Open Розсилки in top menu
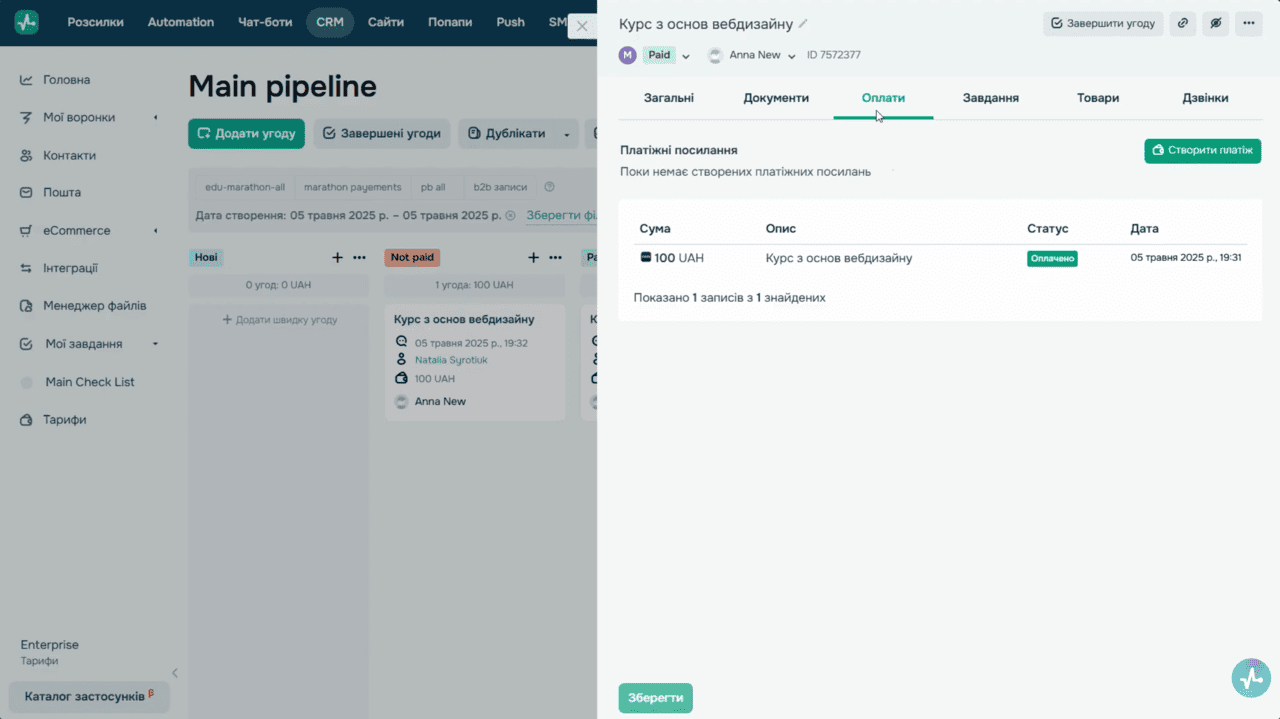 (95, 22)
